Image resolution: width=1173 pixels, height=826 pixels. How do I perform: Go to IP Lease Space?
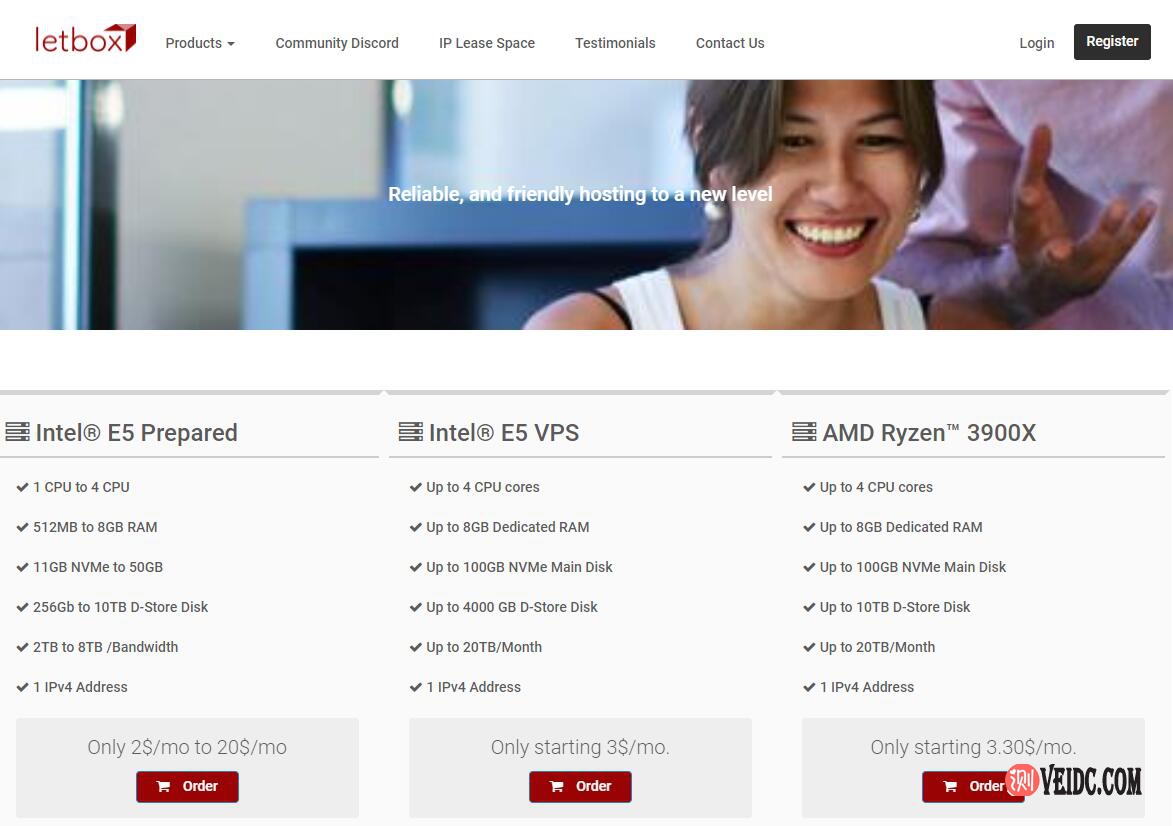coord(487,43)
